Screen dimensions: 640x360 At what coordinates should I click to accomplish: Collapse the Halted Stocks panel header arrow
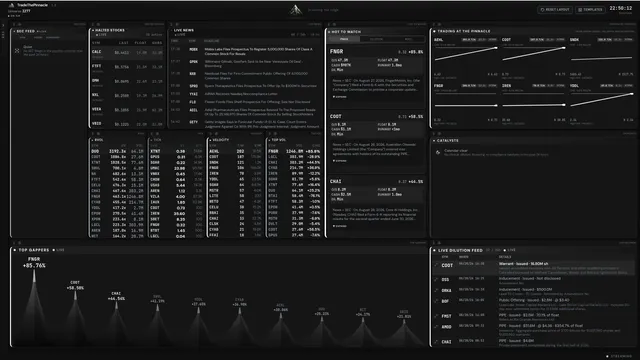pos(93,30)
